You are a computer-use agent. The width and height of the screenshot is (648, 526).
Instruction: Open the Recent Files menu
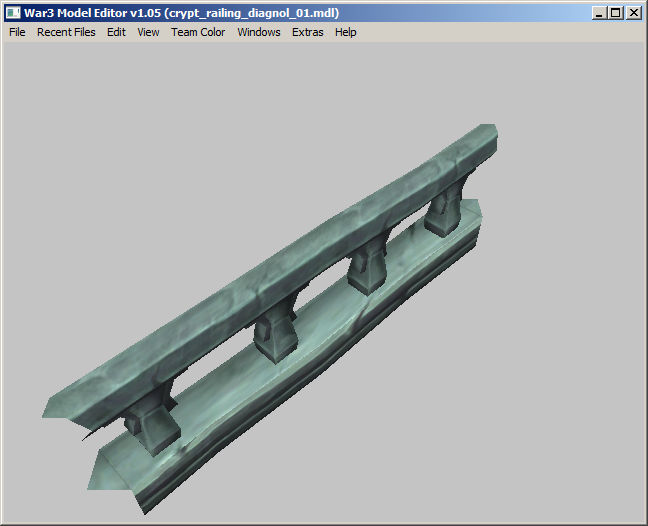tap(66, 32)
